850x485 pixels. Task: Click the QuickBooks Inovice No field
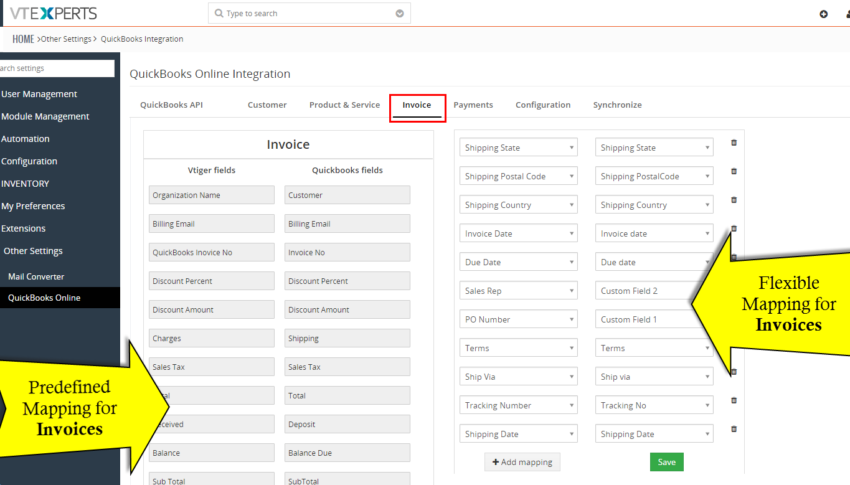coord(211,253)
